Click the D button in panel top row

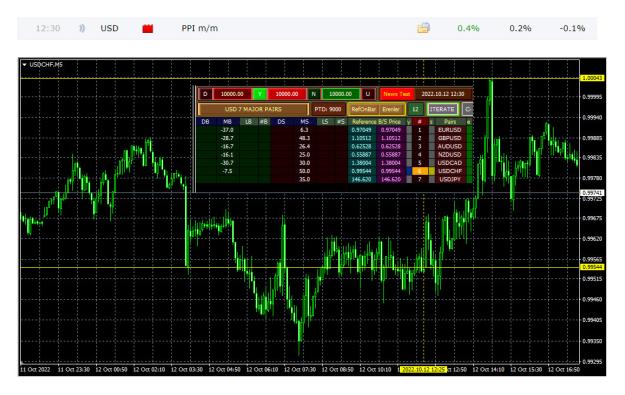point(205,94)
